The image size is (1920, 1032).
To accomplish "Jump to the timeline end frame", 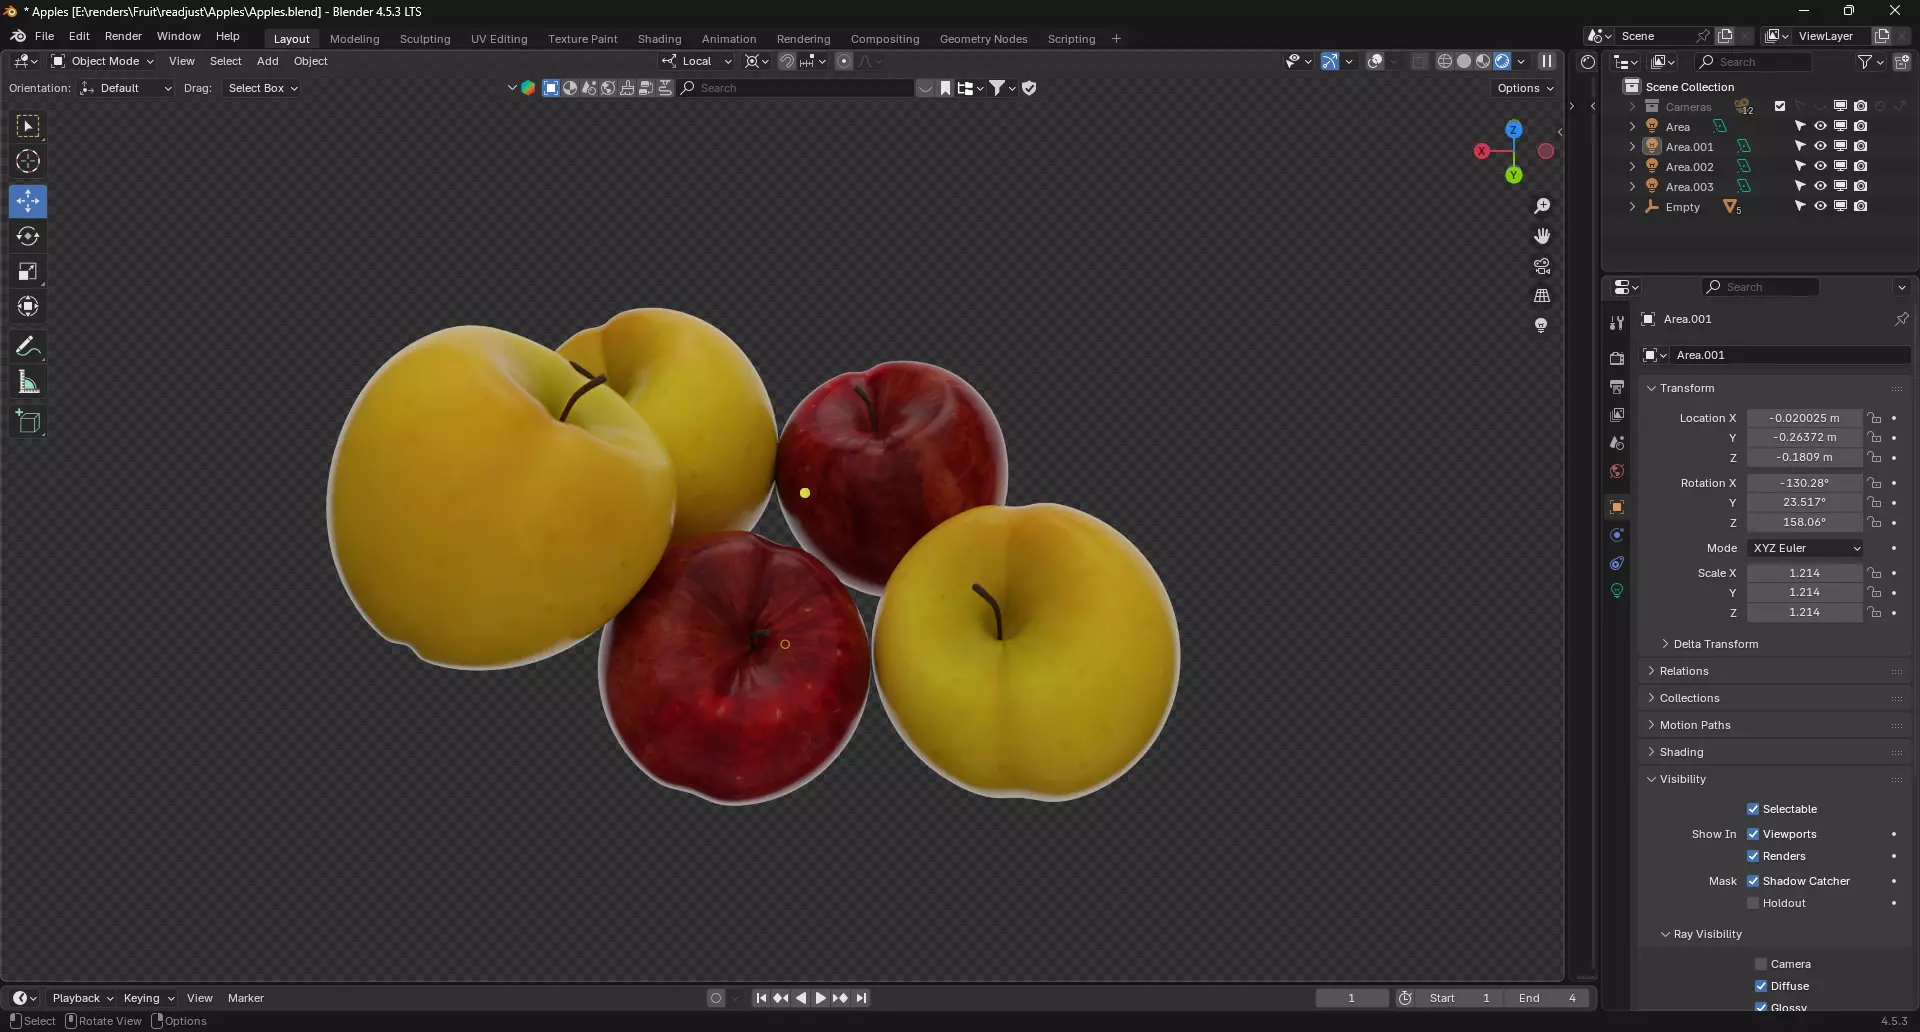I will pyautogui.click(x=862, y=998).
